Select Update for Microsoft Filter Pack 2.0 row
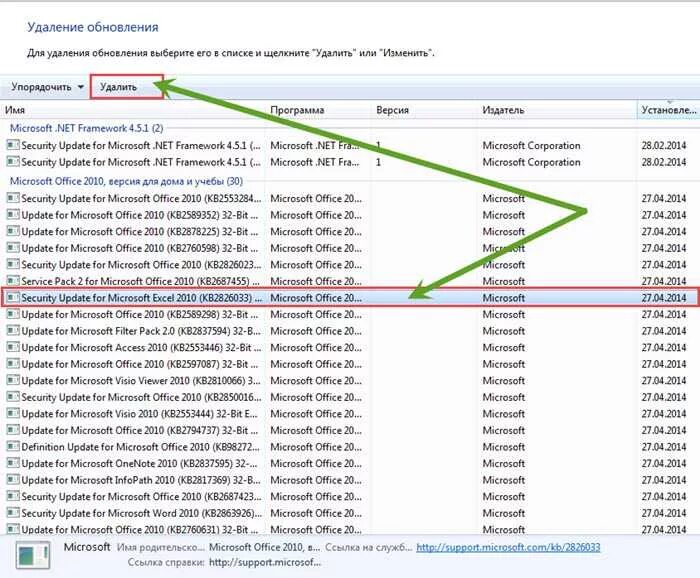 [350, 331]
